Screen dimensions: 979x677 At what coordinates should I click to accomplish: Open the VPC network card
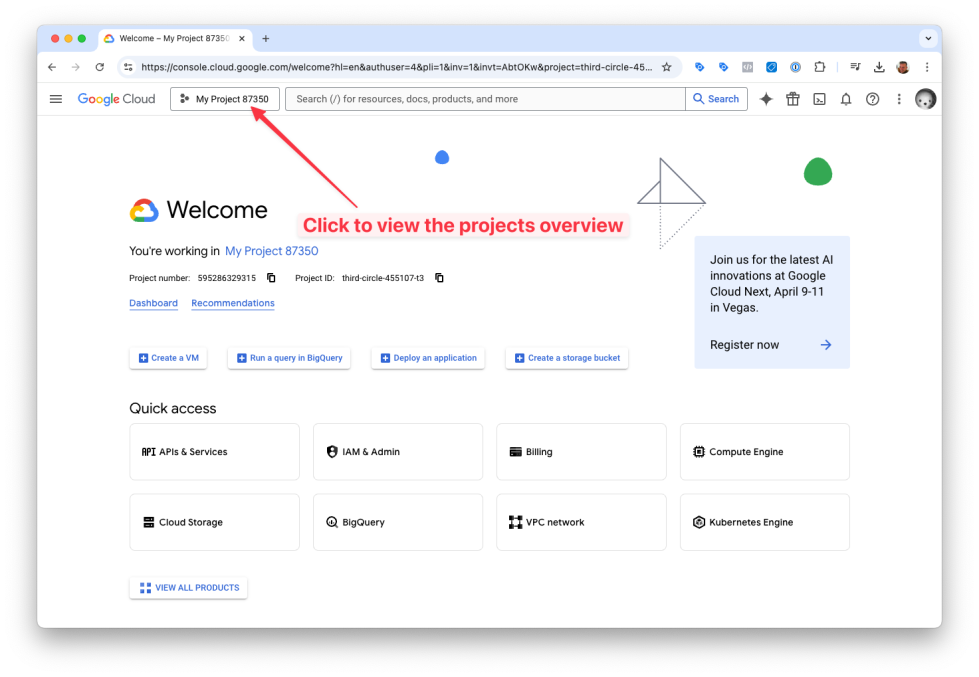(581, 522)
